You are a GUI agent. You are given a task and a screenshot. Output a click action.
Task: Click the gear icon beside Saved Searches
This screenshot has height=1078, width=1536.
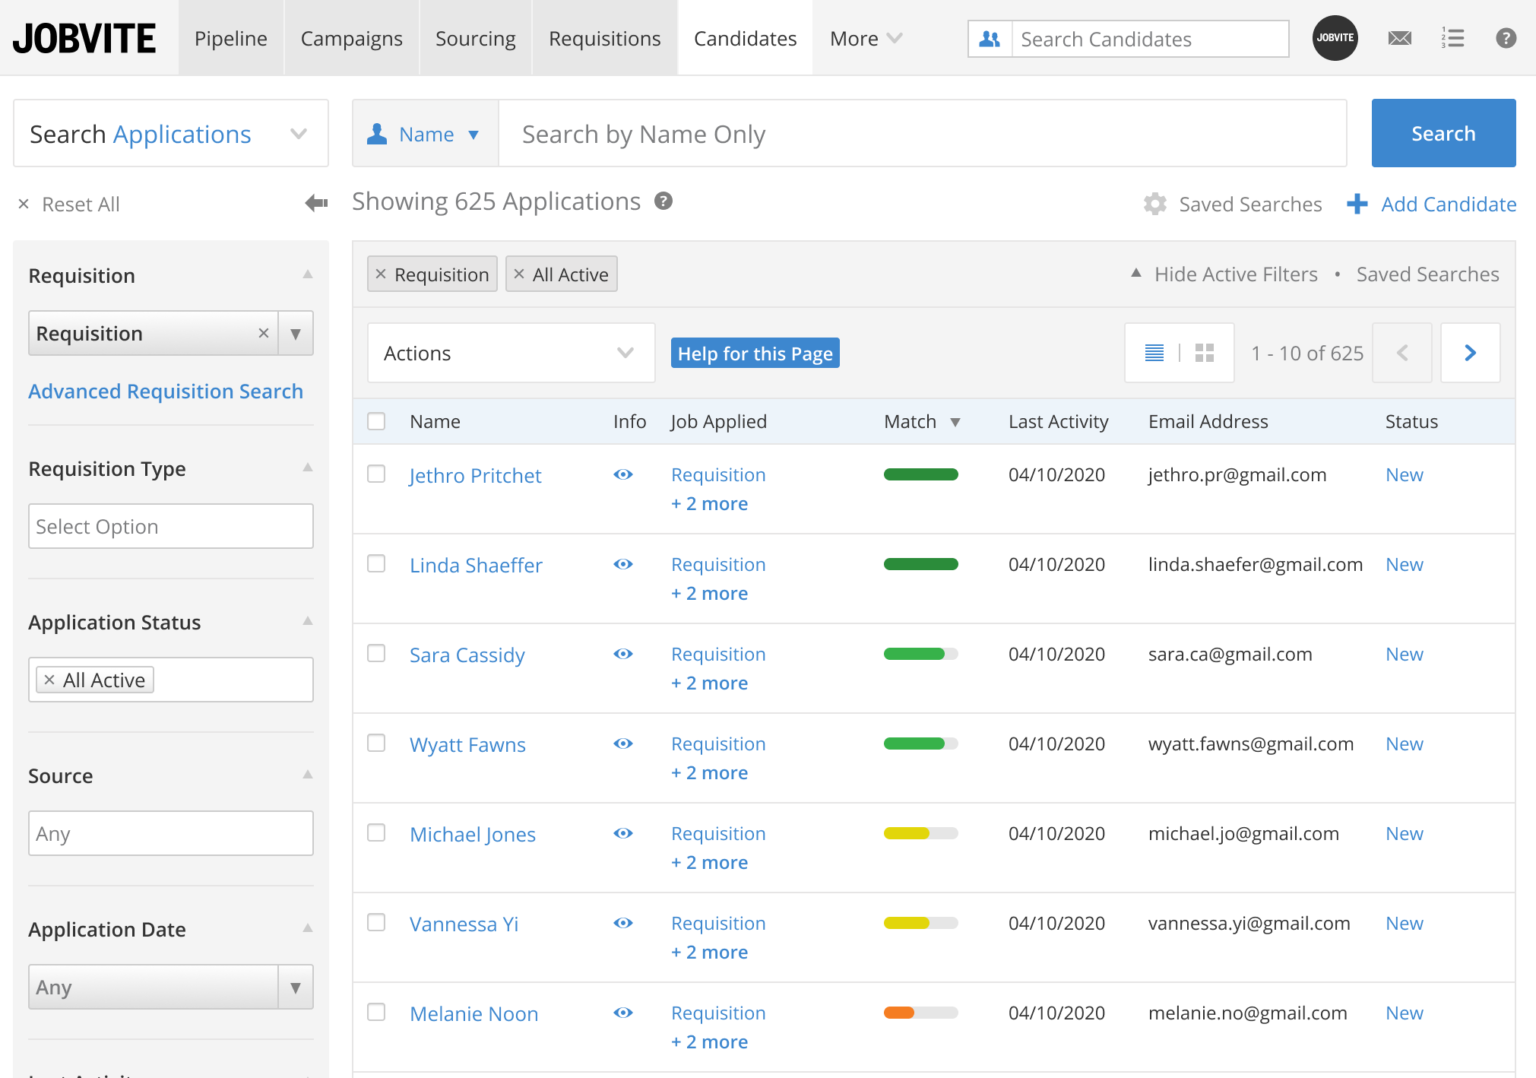click(1155, 203)
